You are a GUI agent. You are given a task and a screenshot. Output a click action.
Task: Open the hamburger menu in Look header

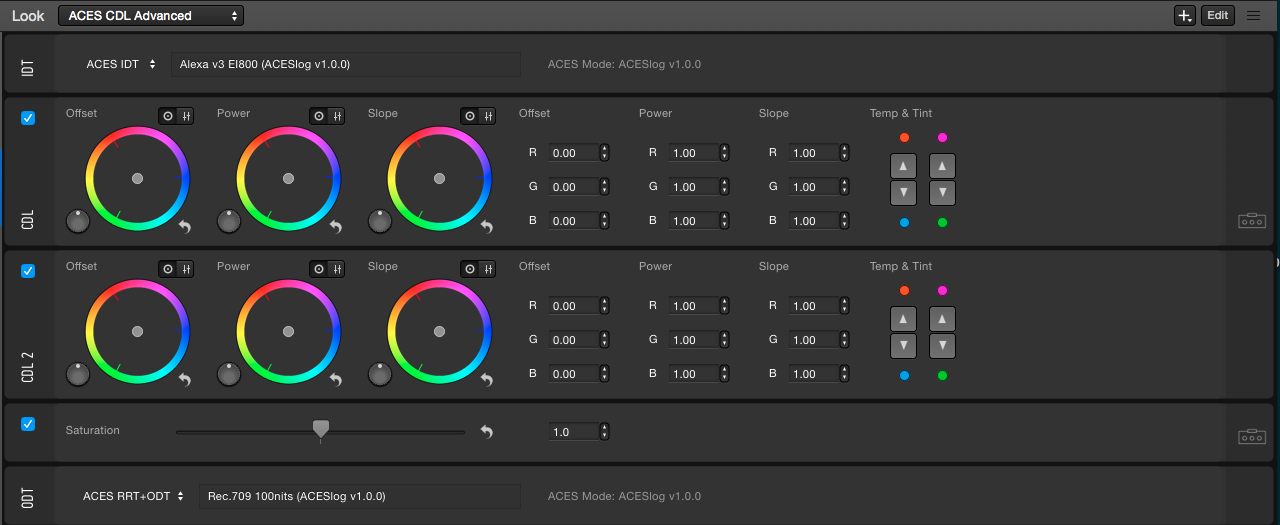coord(1253,16)
